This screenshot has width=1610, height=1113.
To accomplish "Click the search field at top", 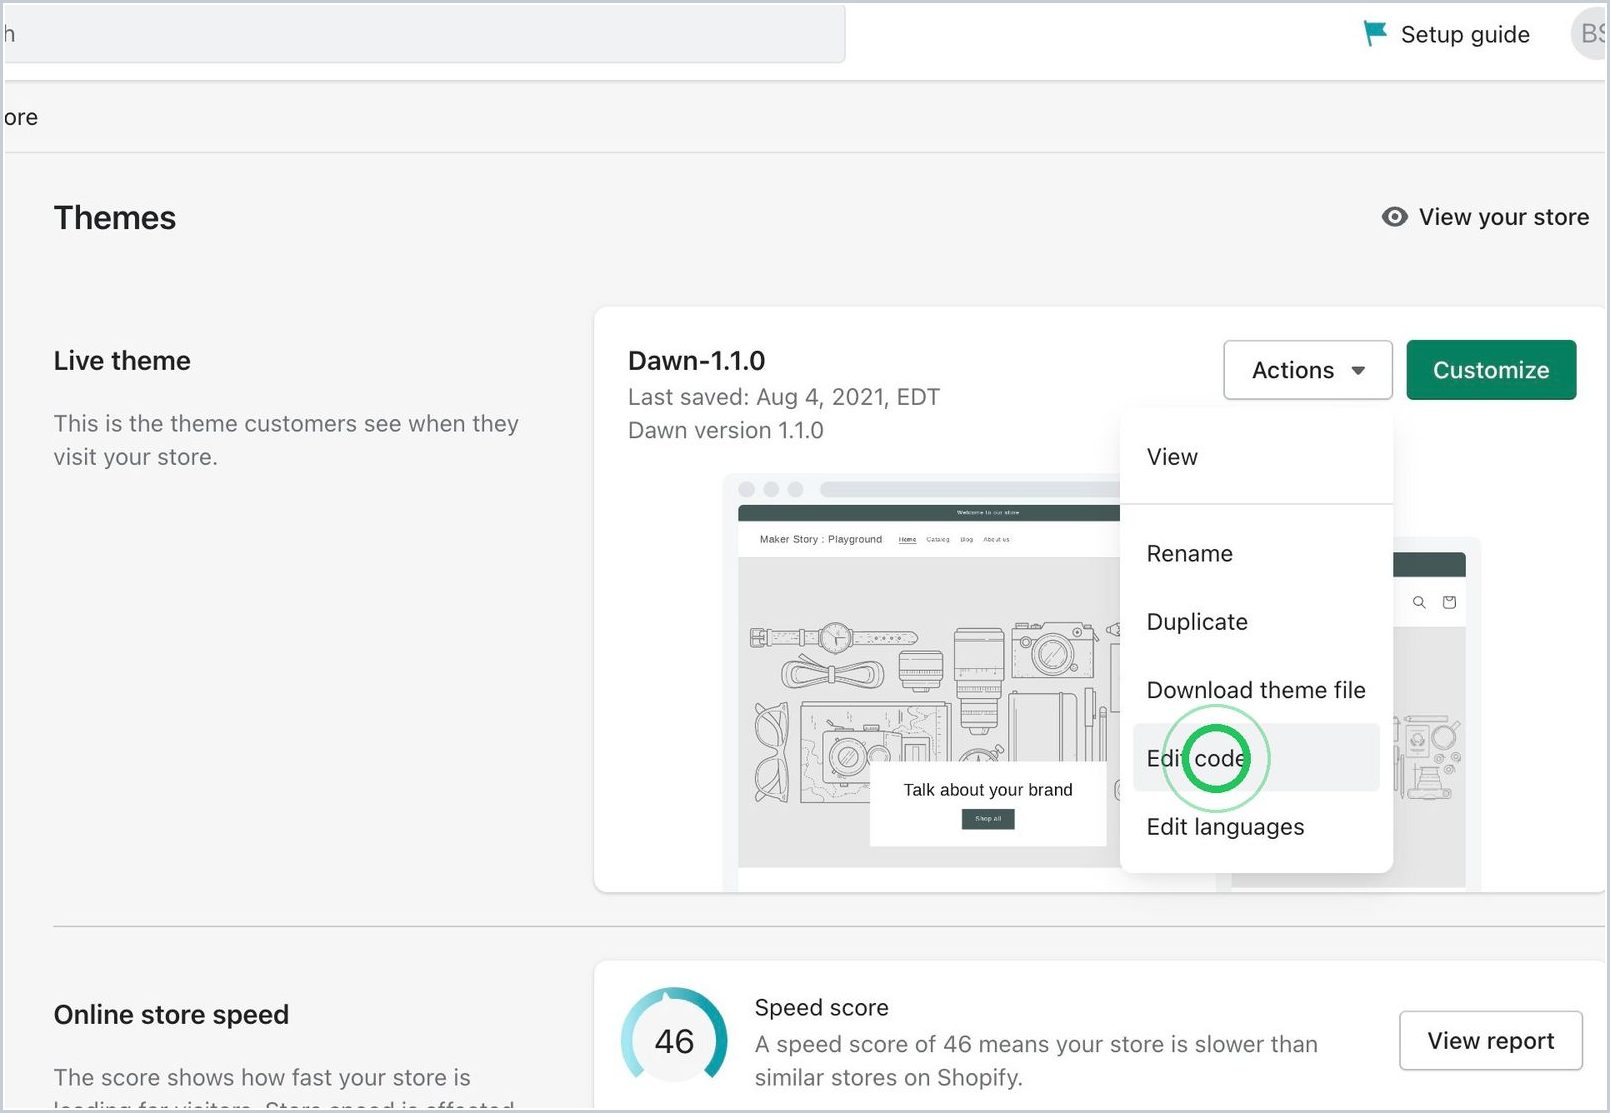I will (x=424, y=33).
